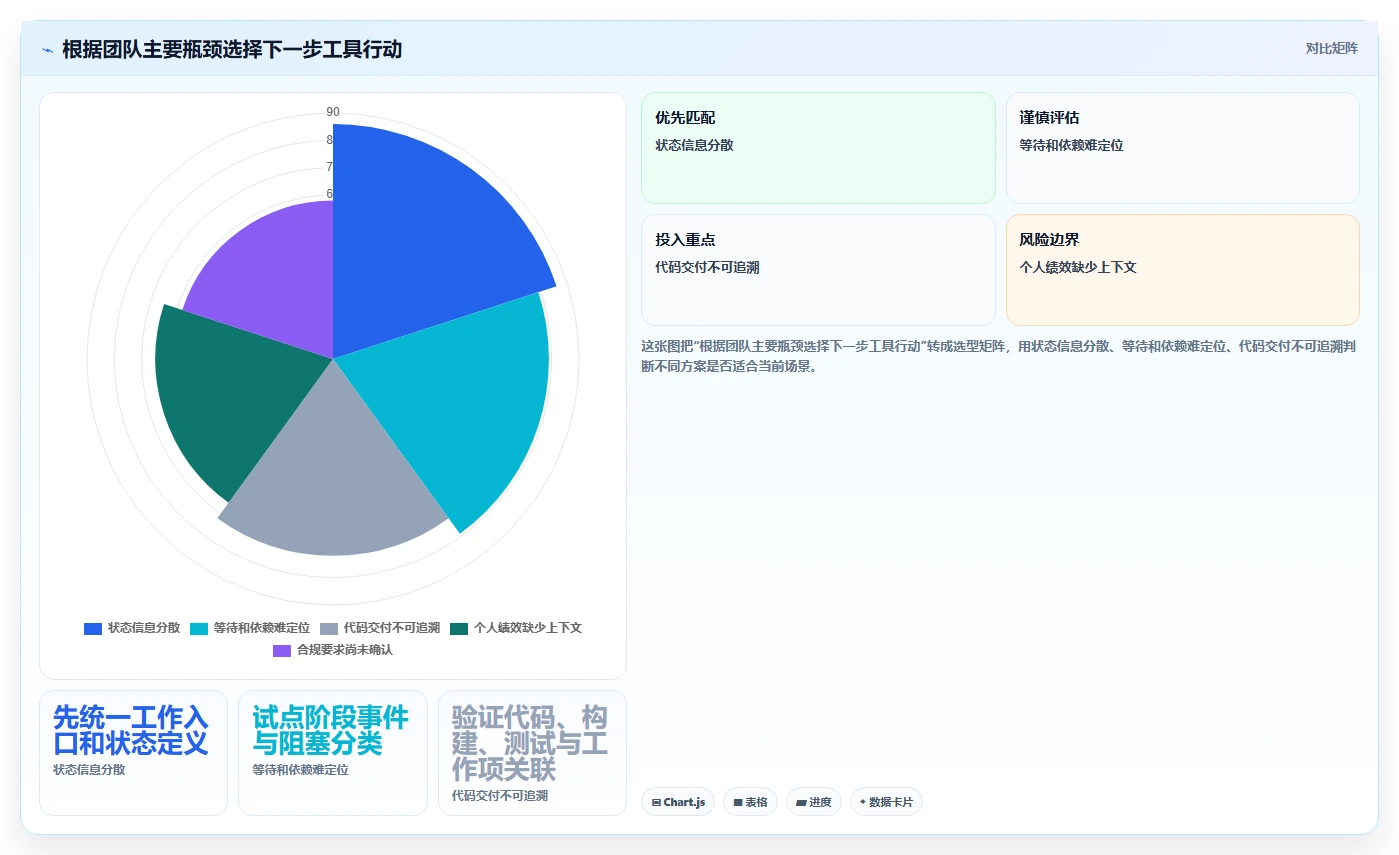The height and width of the screenshot is (855, 1399).
Task: Click the Chart.js tag chip
Action: 678,802
